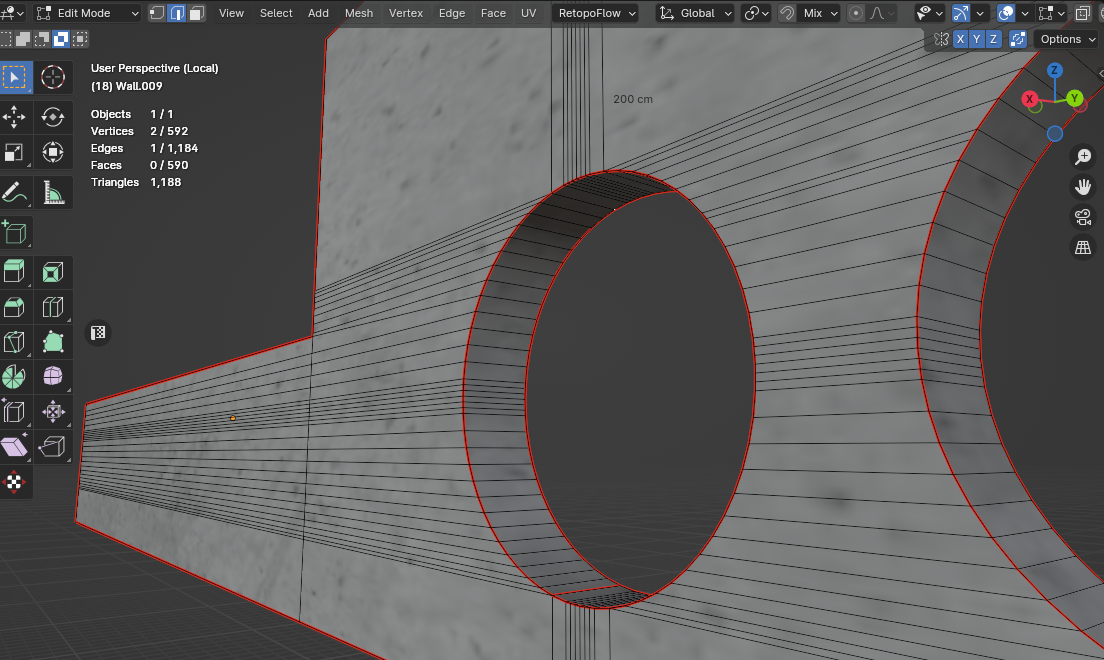Select the Extrude Region tool
1104x660 pixels.
tap(15, 272)
